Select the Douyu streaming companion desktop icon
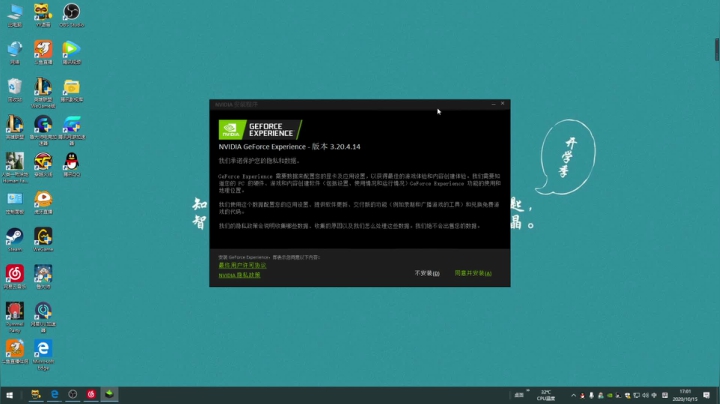Viewport: 720px width, 404px height. pos(15,352)
